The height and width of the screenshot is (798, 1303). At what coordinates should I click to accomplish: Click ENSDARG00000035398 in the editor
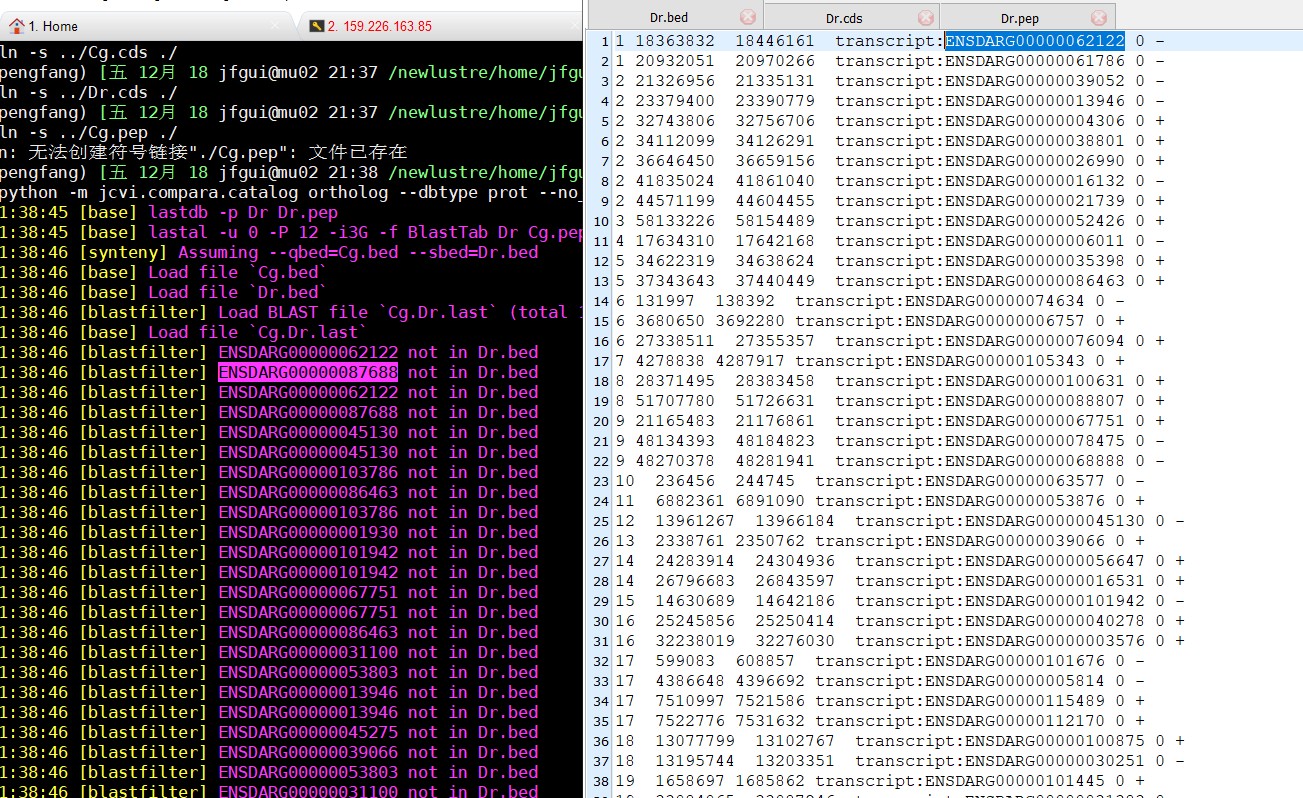1035,261
